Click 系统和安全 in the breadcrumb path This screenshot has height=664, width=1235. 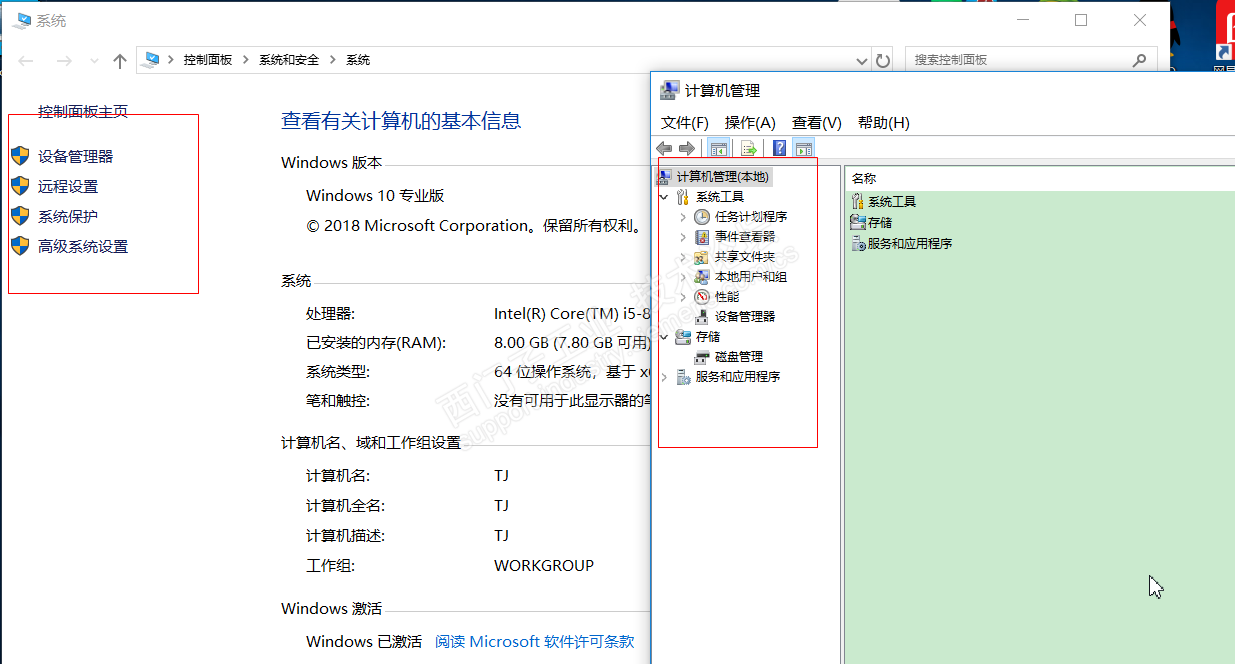(289, 60)
